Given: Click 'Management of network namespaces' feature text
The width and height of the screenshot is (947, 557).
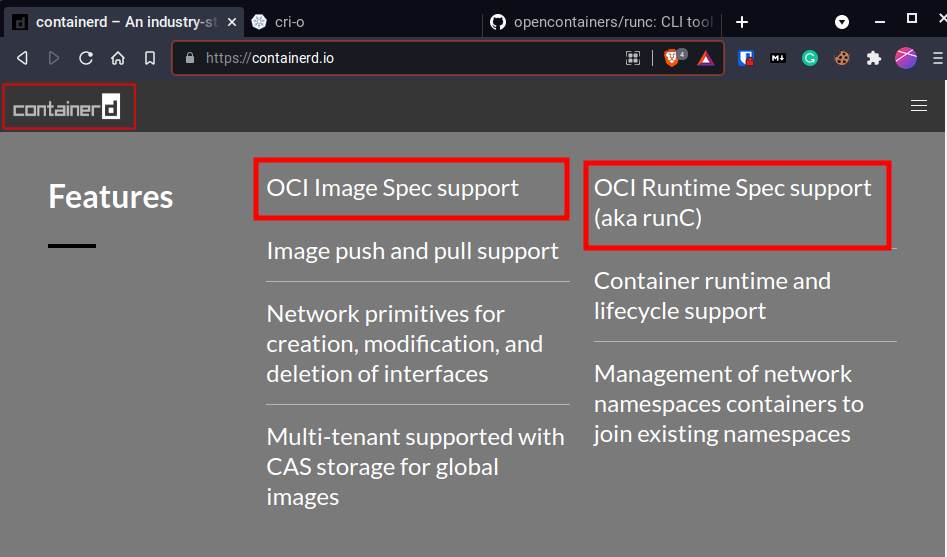Looking at the screenshot, I should [729, 404].
